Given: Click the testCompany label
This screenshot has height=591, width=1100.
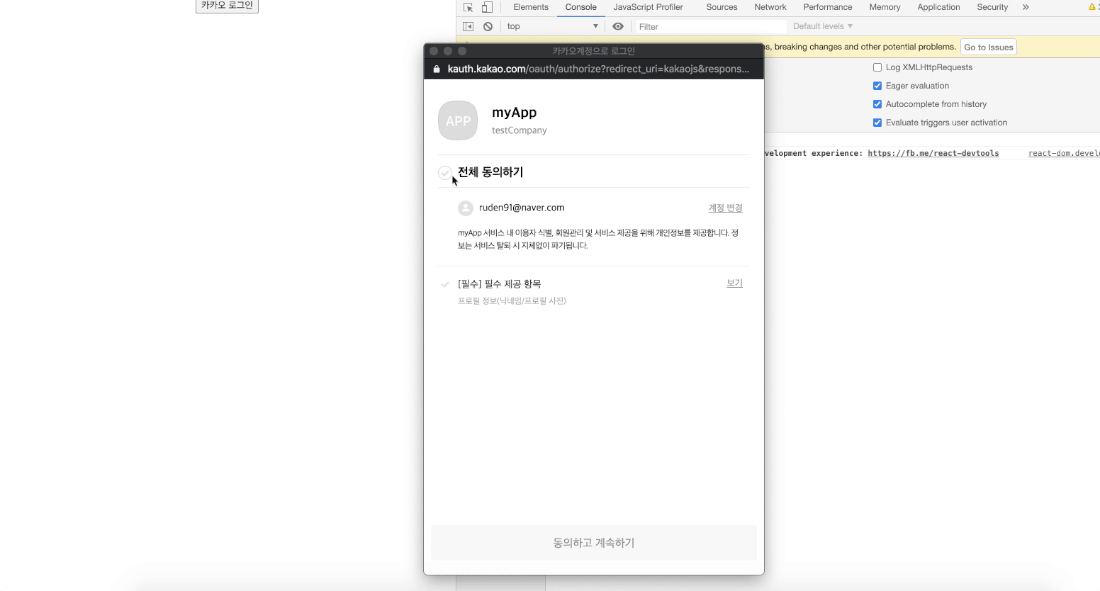Looking at the screenshot, I should [519, 131].
